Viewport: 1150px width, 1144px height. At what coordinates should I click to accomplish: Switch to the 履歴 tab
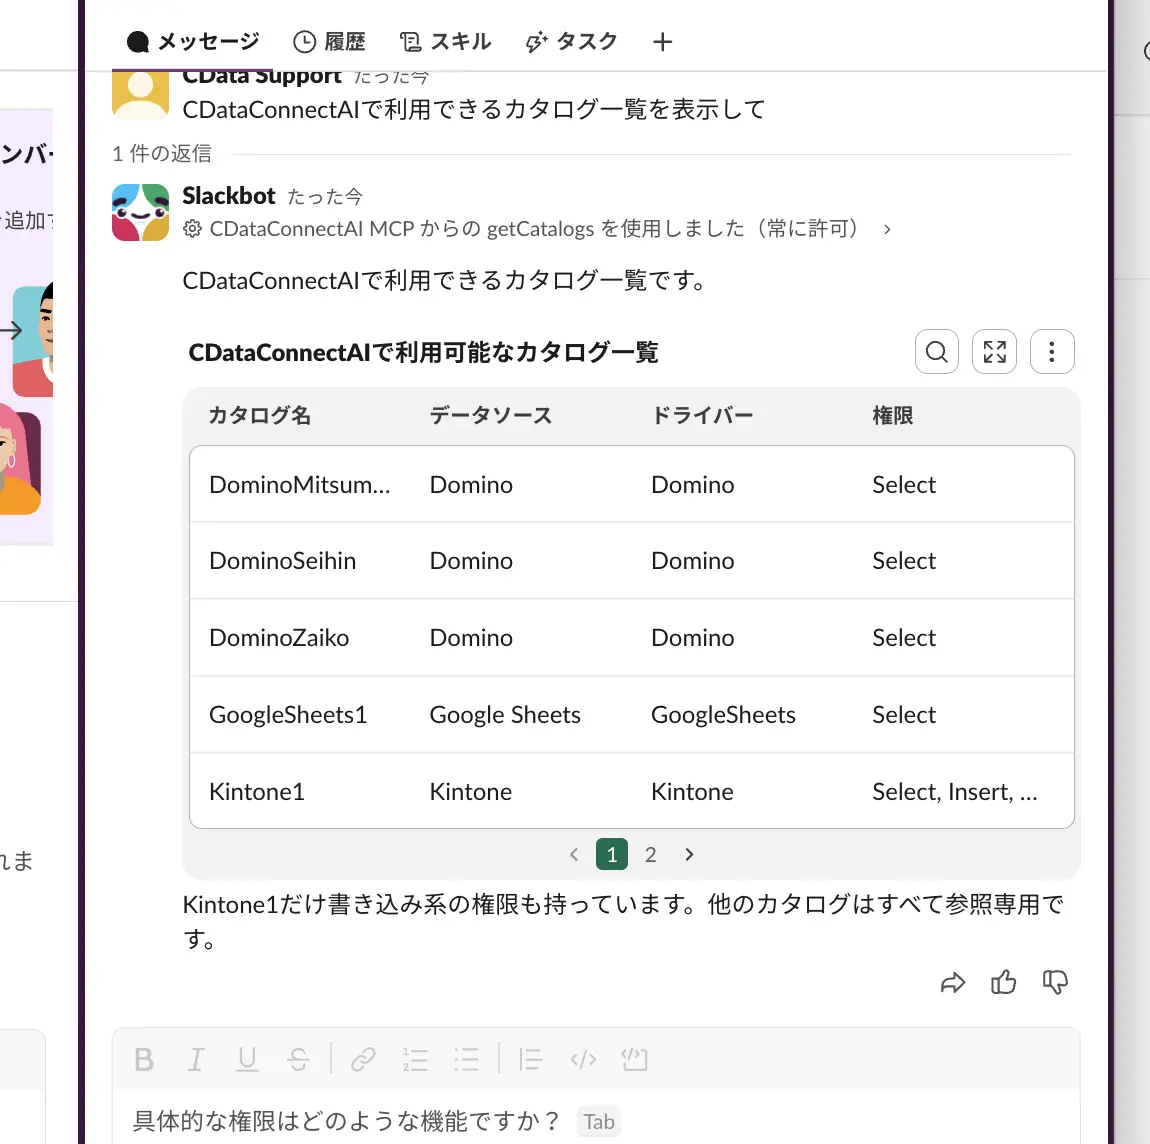coord(329,42)
